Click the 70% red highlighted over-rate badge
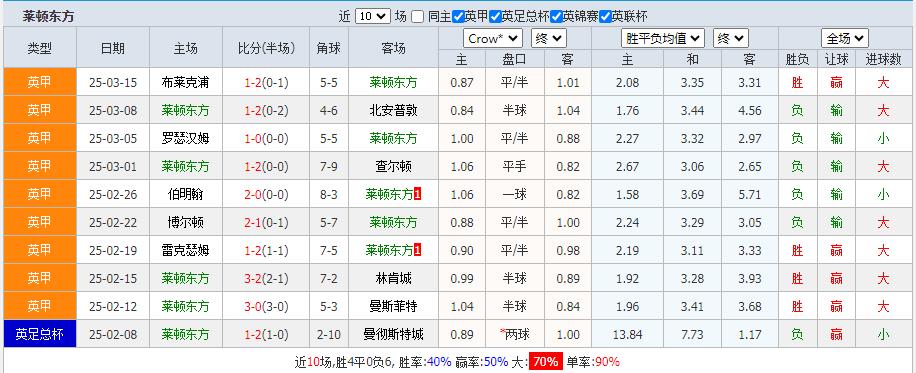Screen dimensions: 916x373 click(x=546, y=361)
